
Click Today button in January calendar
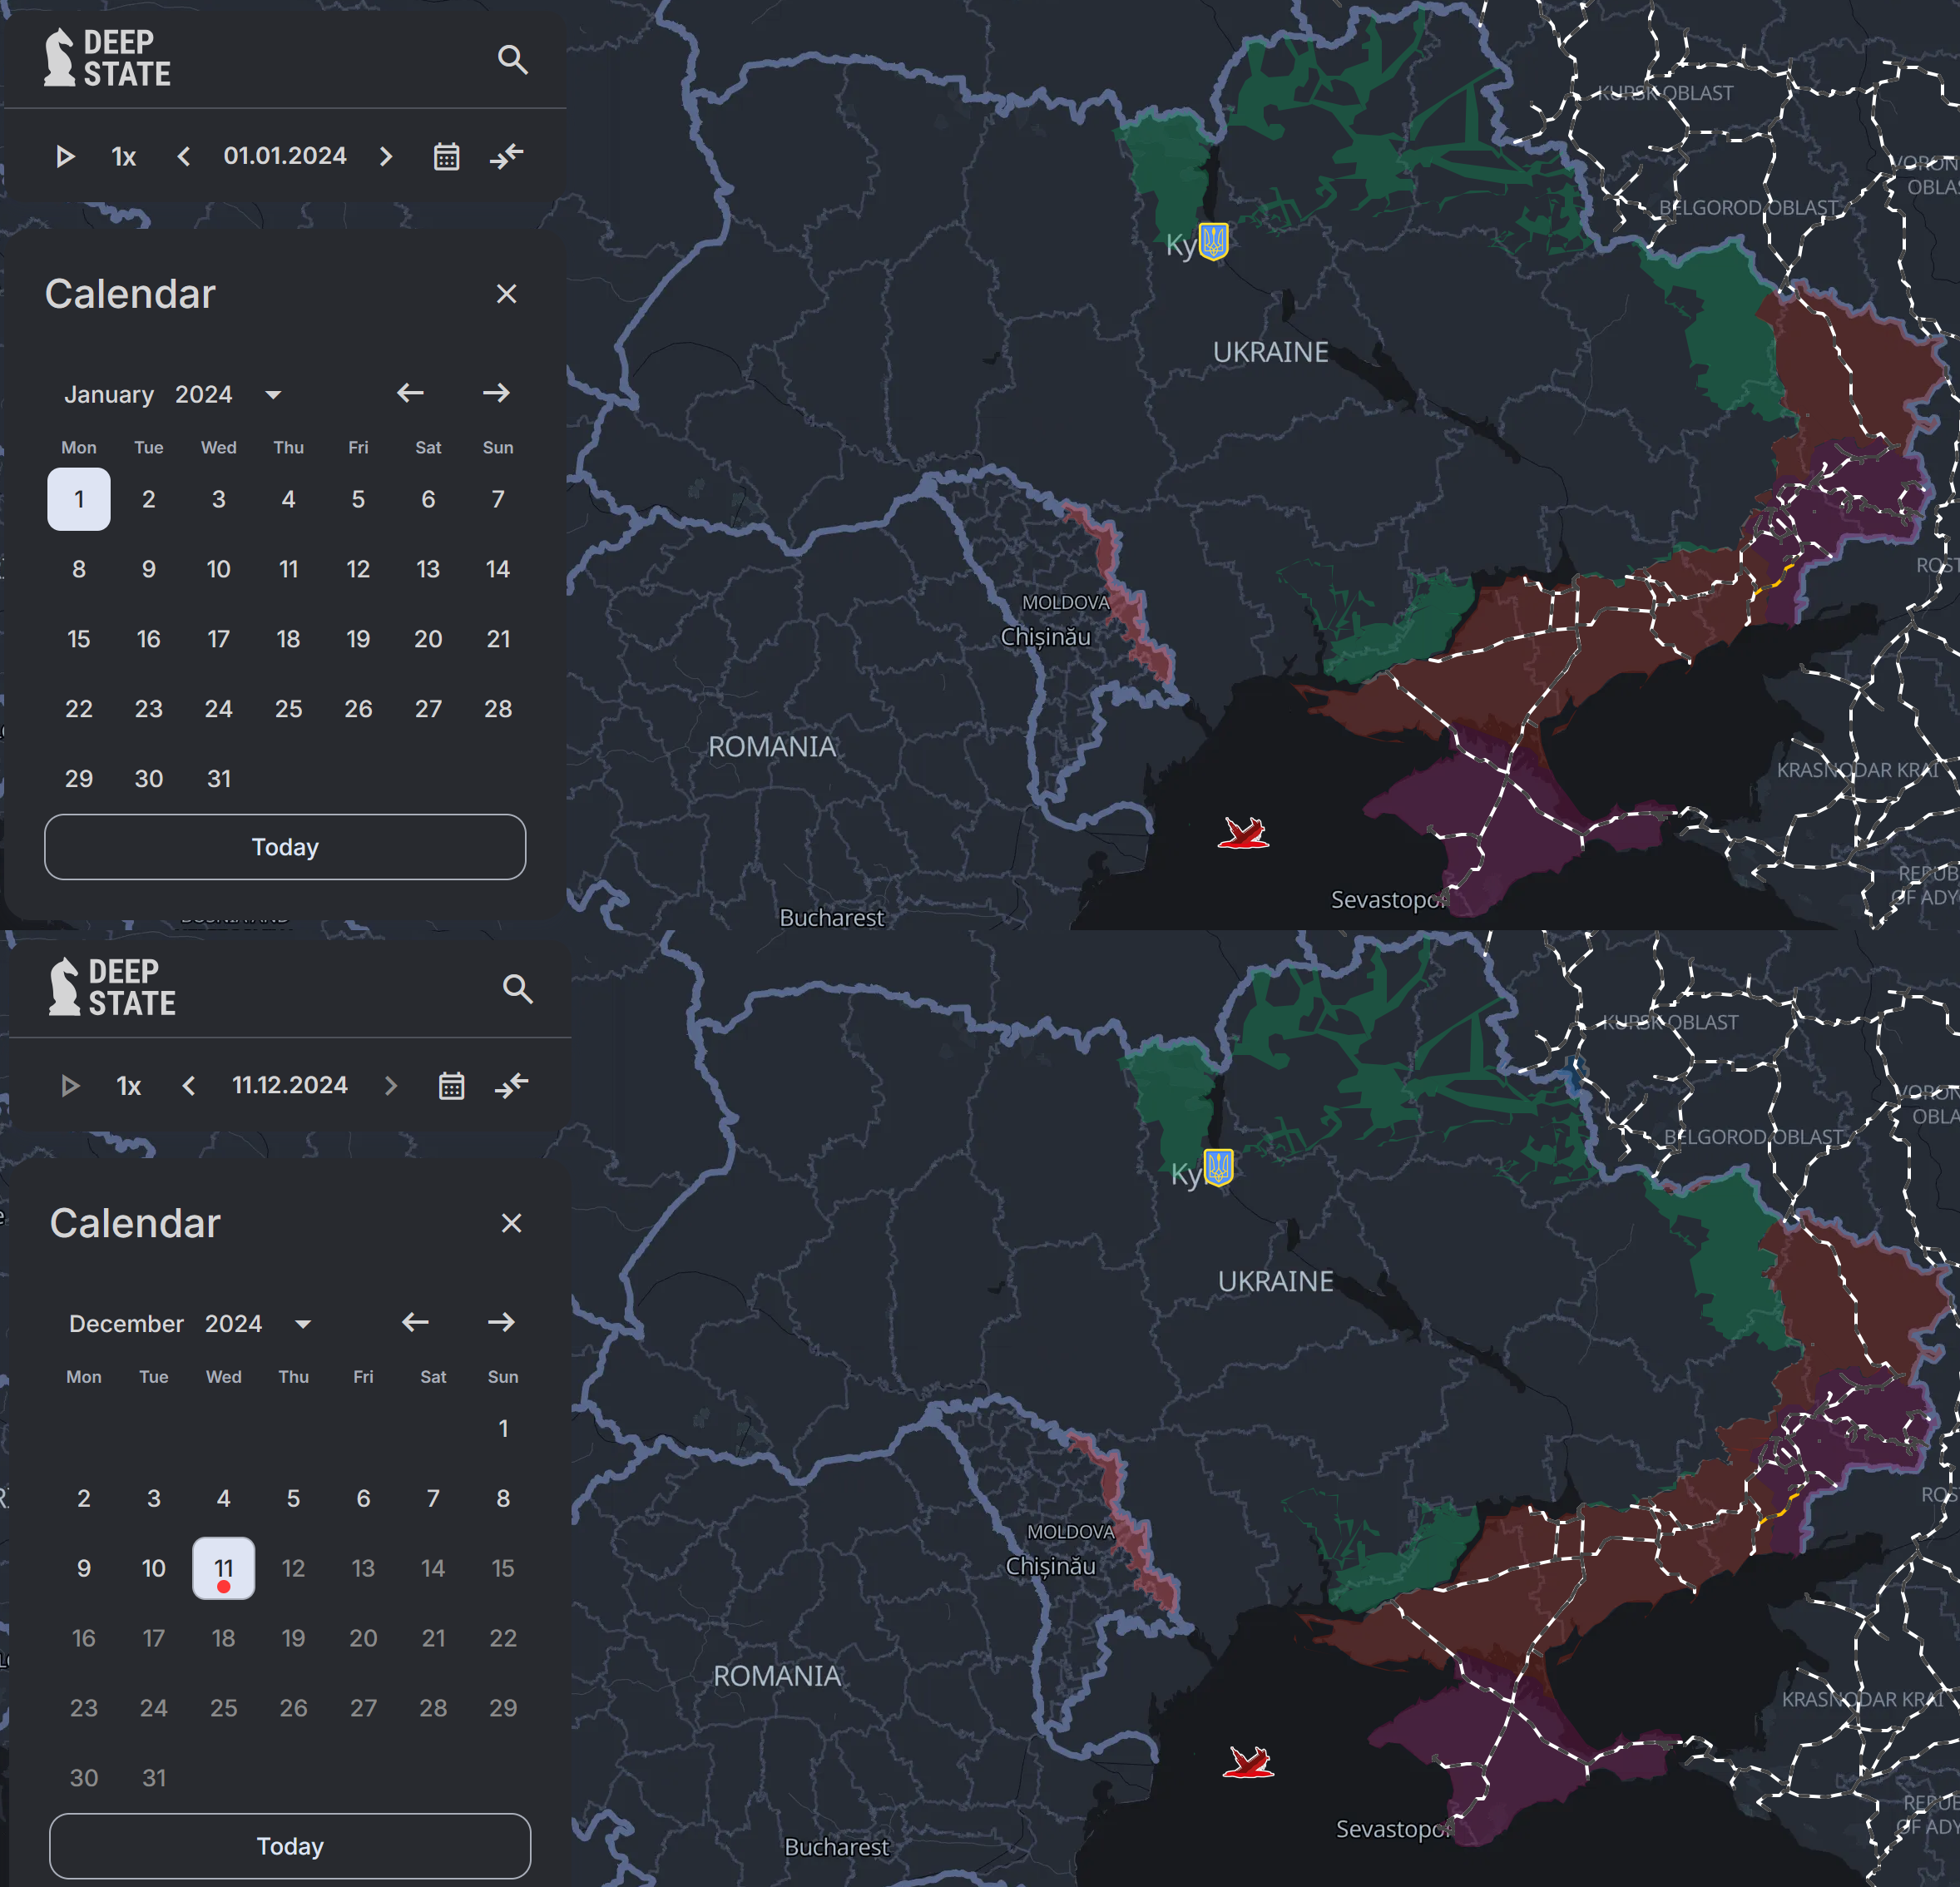pyautogui.click(x=285, y=847)
